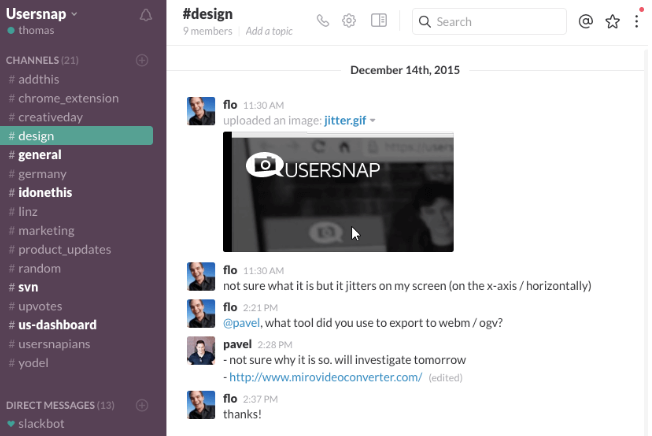Start new direct message plus icon
This screenshot has width=652, height=436.
[x=142, y=405]
